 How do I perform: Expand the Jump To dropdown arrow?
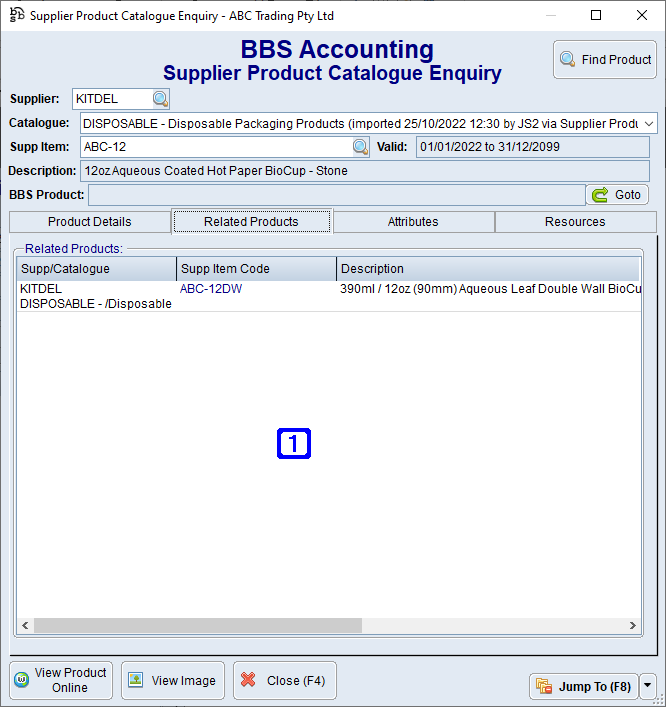pos(648,686)
